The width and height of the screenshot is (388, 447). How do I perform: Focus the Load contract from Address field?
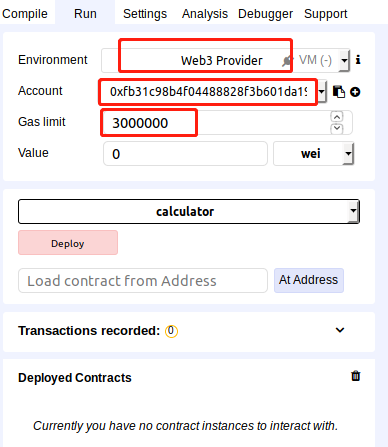[143, 281]
